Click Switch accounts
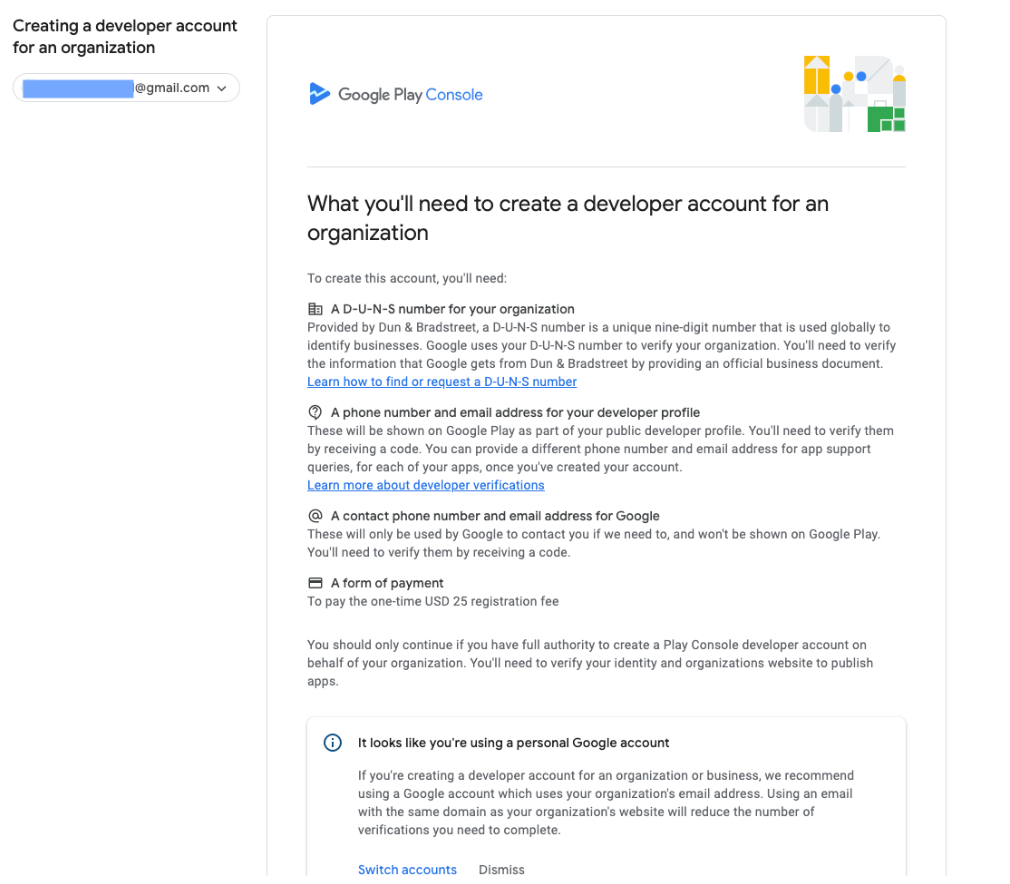The image size is (1010, 884). click(x=407, y=869)
